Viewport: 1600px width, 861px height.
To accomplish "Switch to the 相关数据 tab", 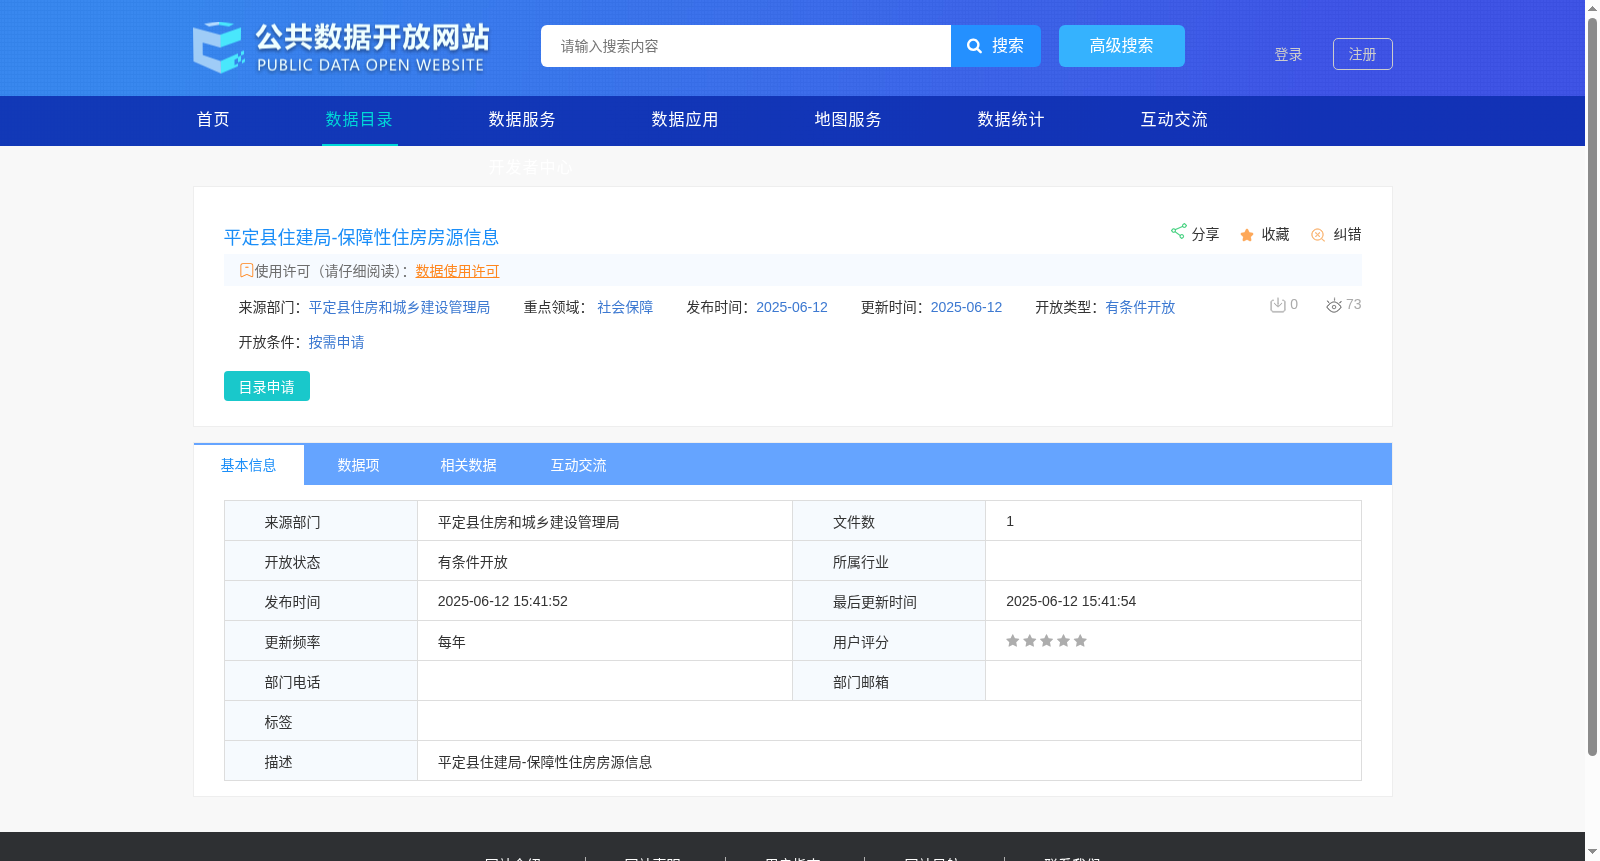I will 469,465.
